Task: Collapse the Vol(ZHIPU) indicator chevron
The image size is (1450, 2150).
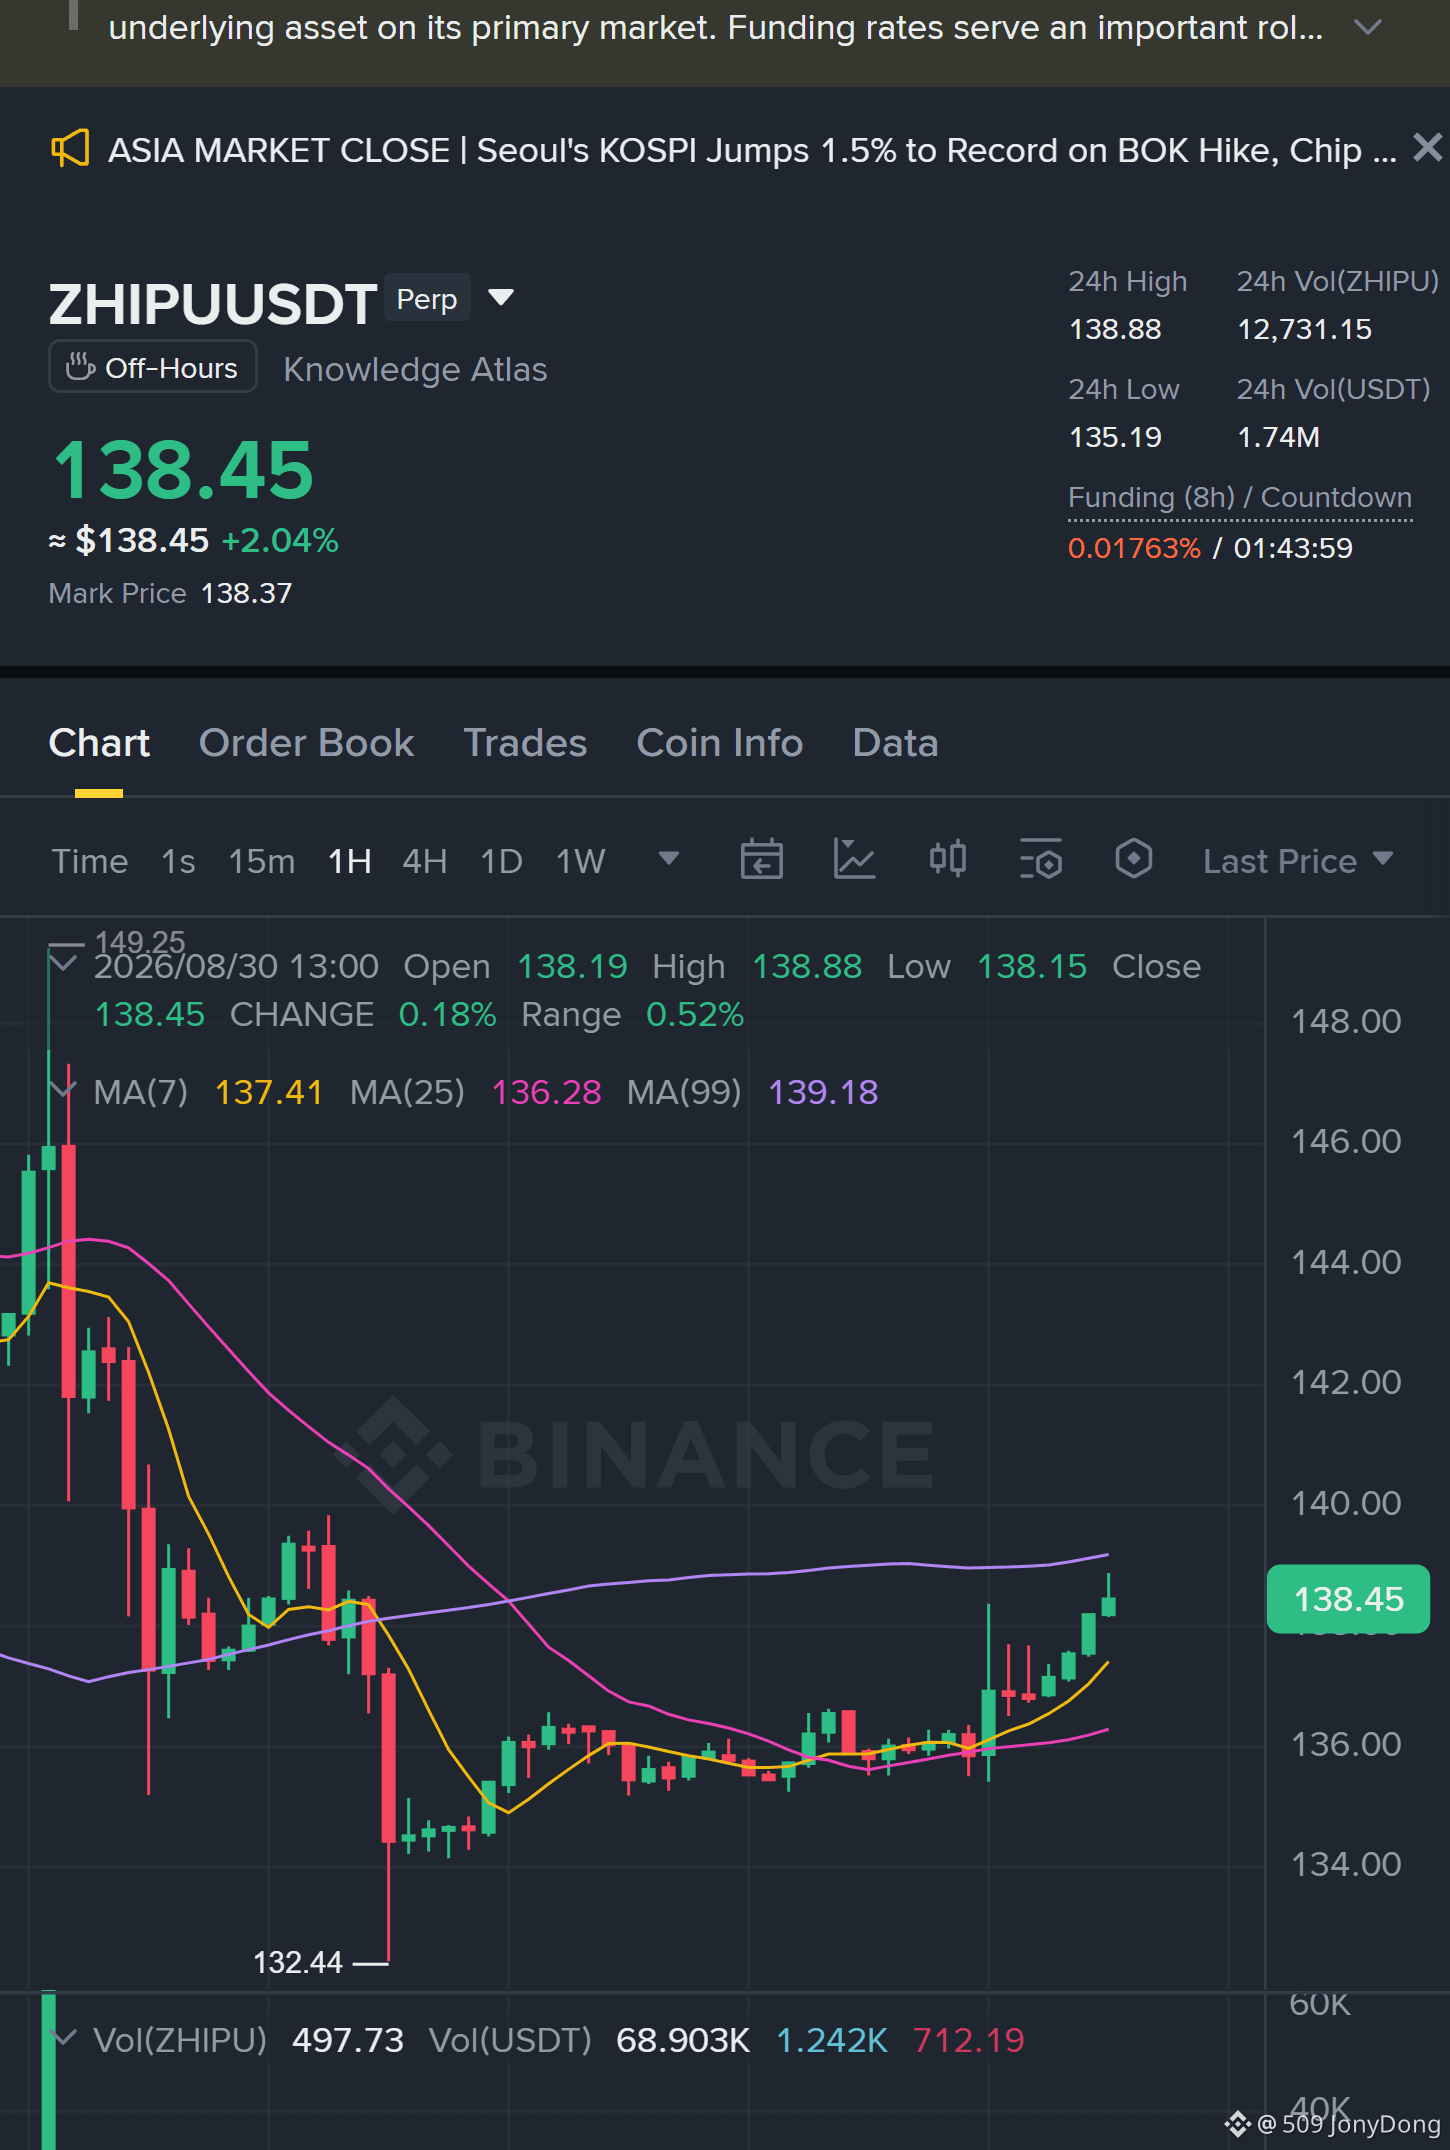Action: (63, 2039)
